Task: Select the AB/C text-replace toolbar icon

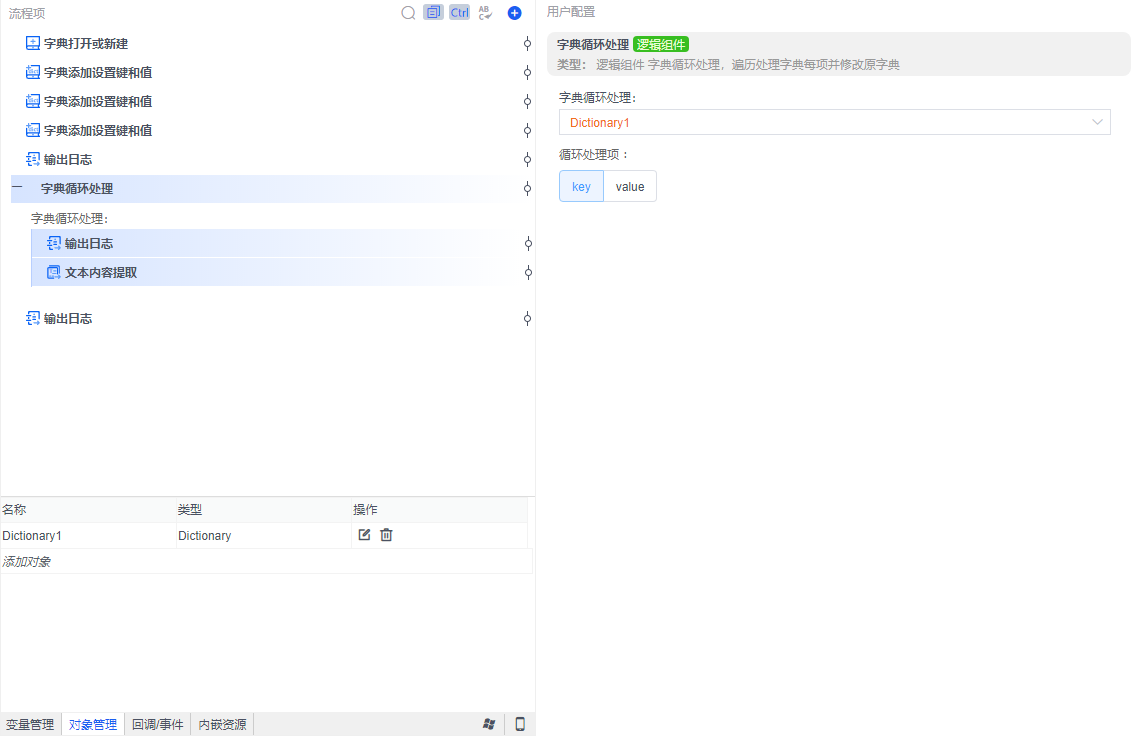Action: point(485,12)
